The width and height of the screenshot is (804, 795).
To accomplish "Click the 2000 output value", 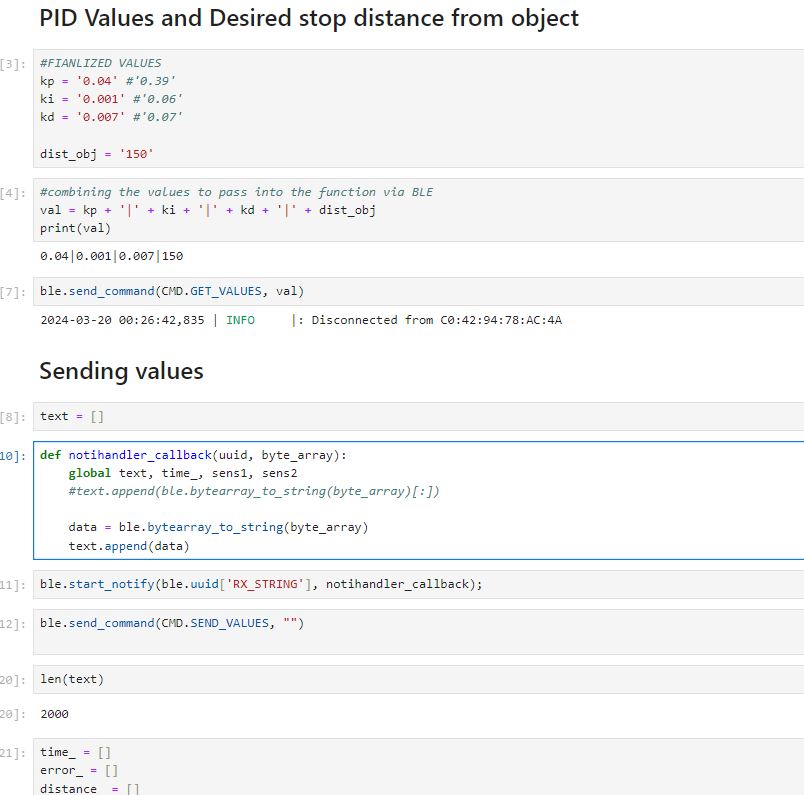I will pos(54,714).
